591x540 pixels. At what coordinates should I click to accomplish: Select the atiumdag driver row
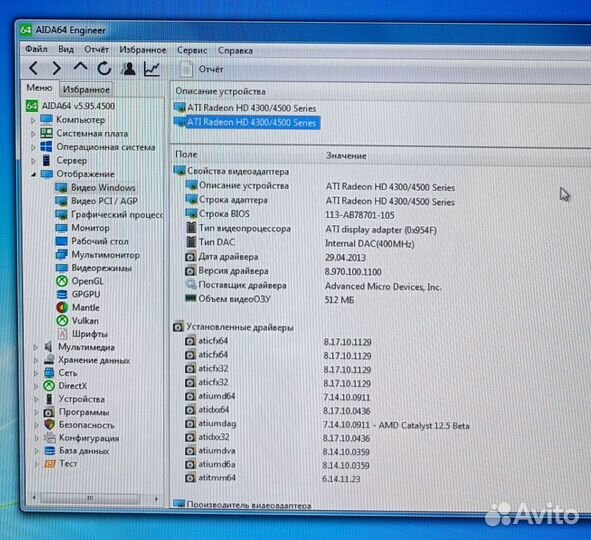pyautogui.click(x=327, y=424)
